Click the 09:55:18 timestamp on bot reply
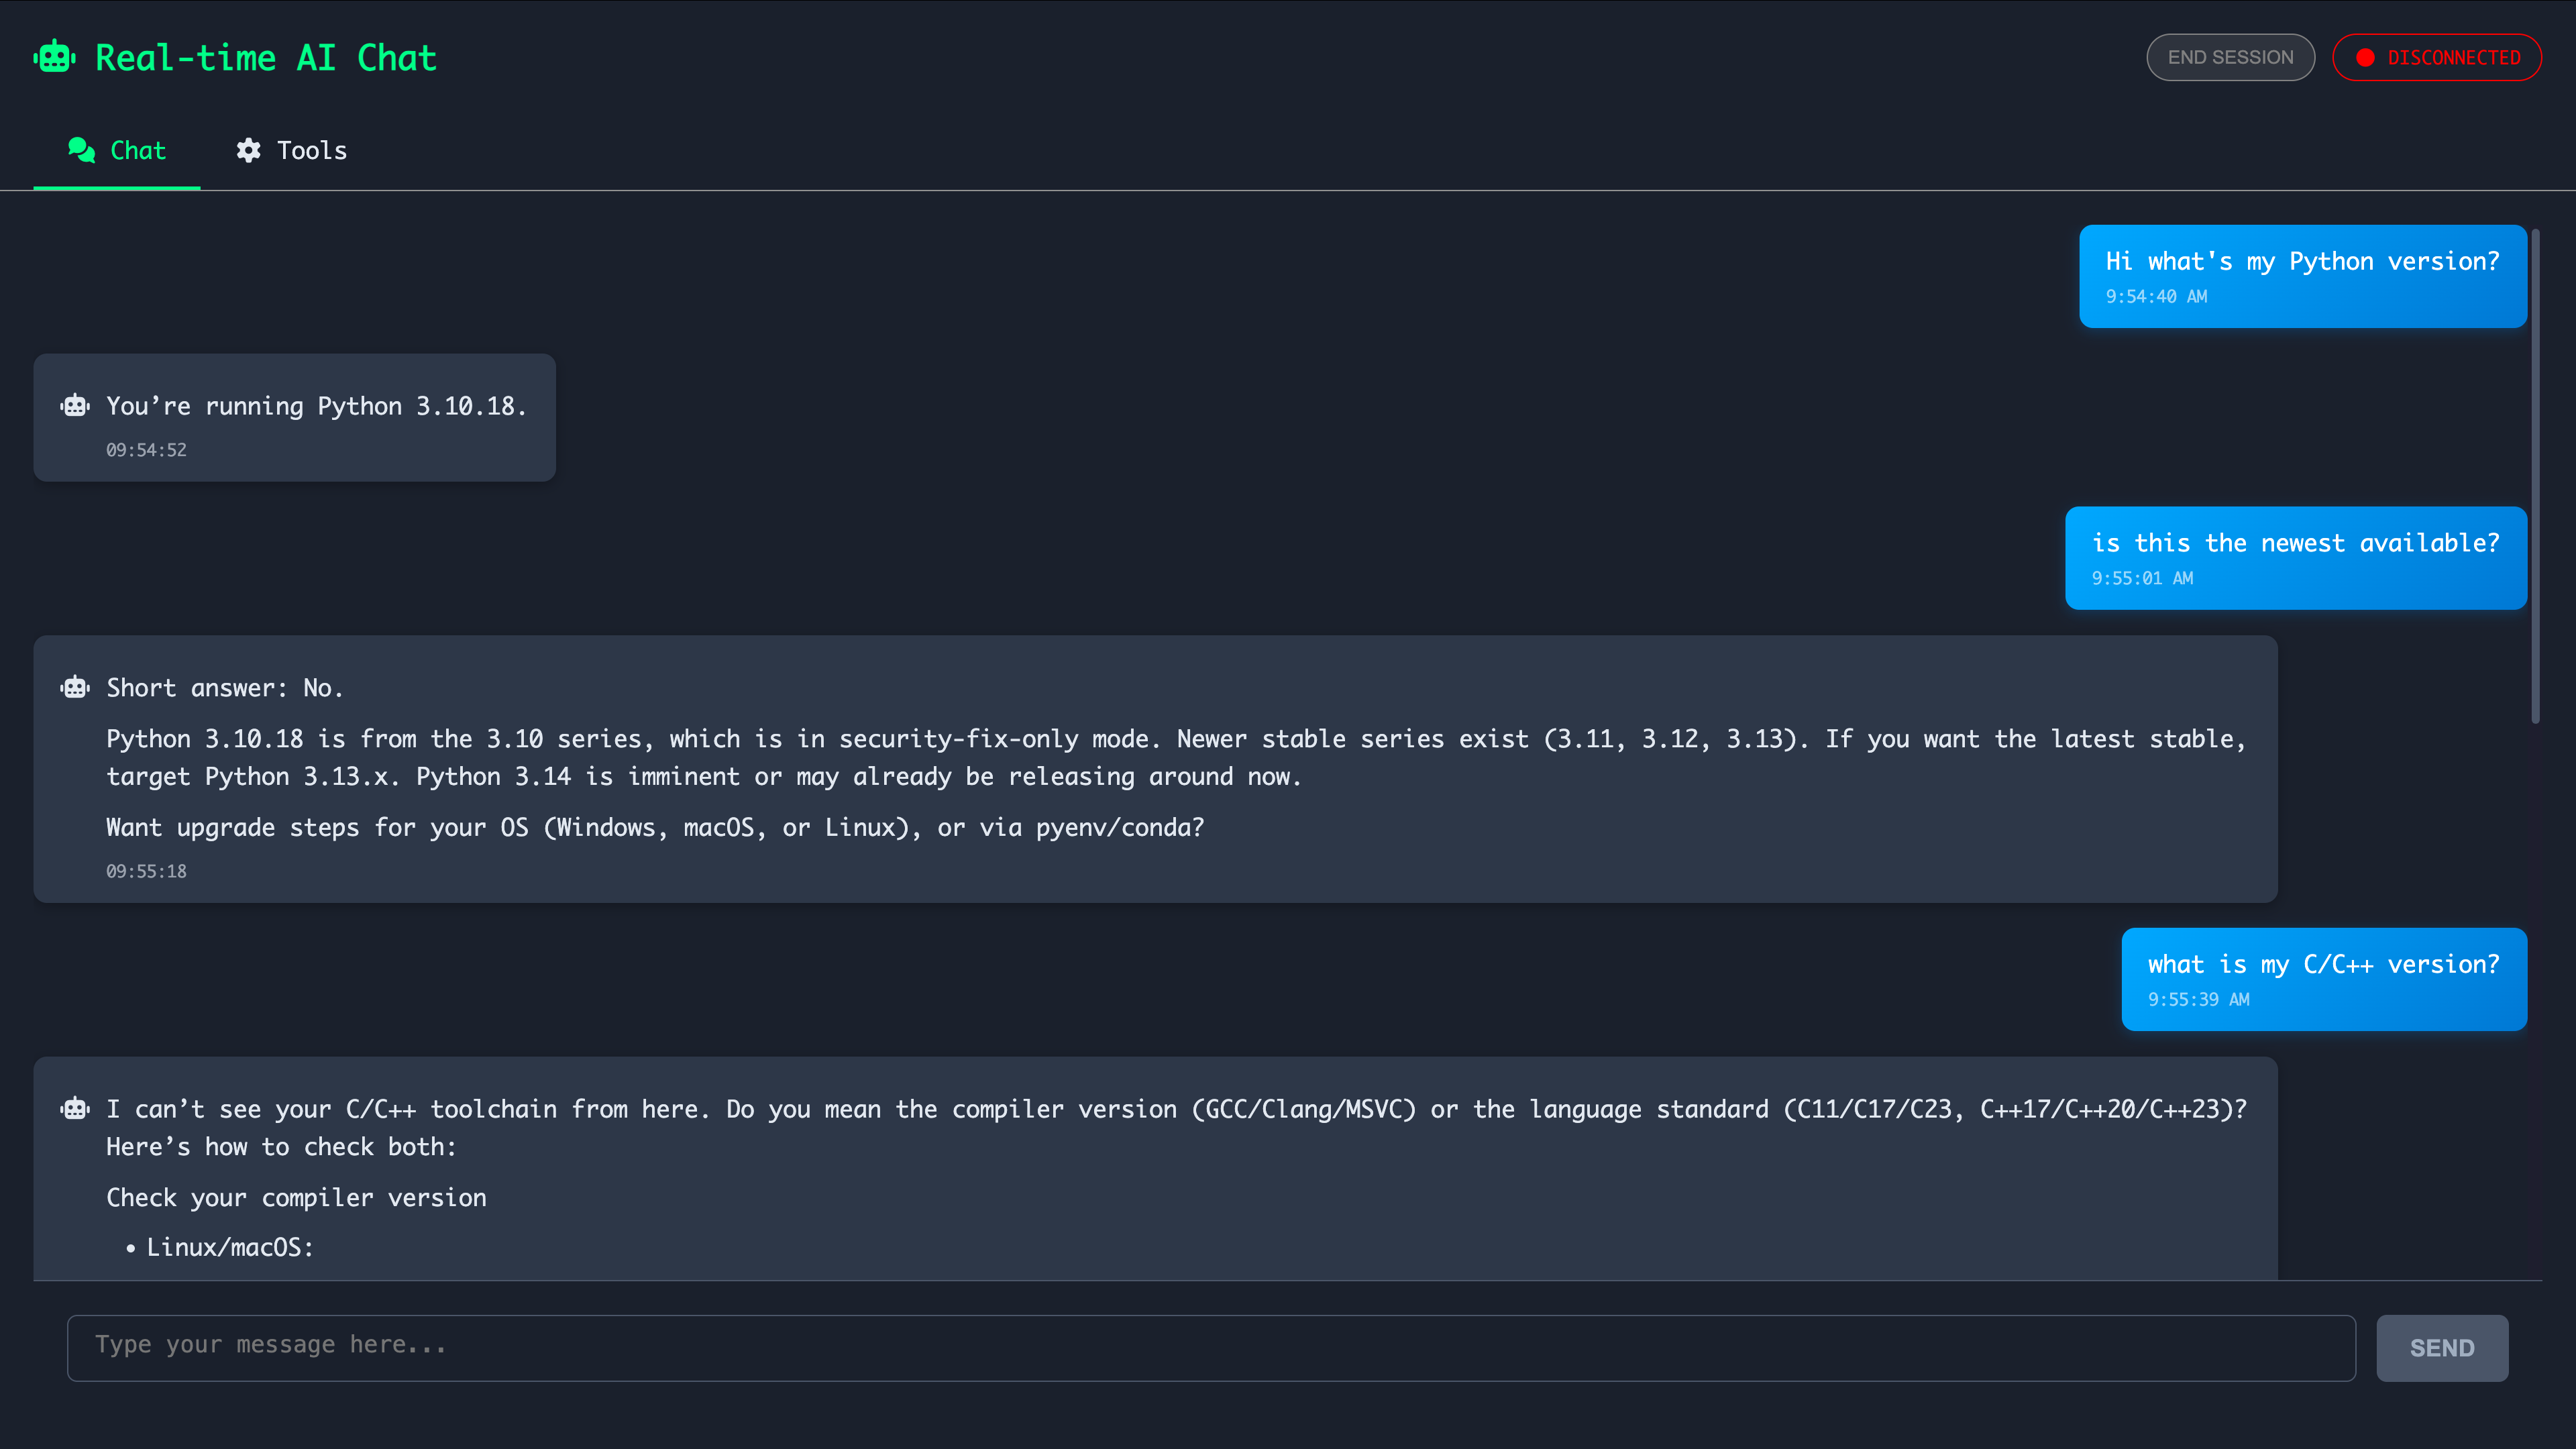Image resolution: width=2576 pixels, height=1449 pixels. 146,871
